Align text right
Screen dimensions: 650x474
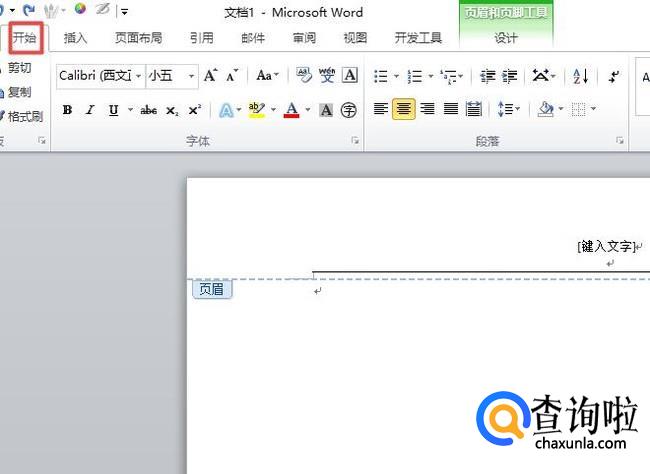click(x=427, y=109)
